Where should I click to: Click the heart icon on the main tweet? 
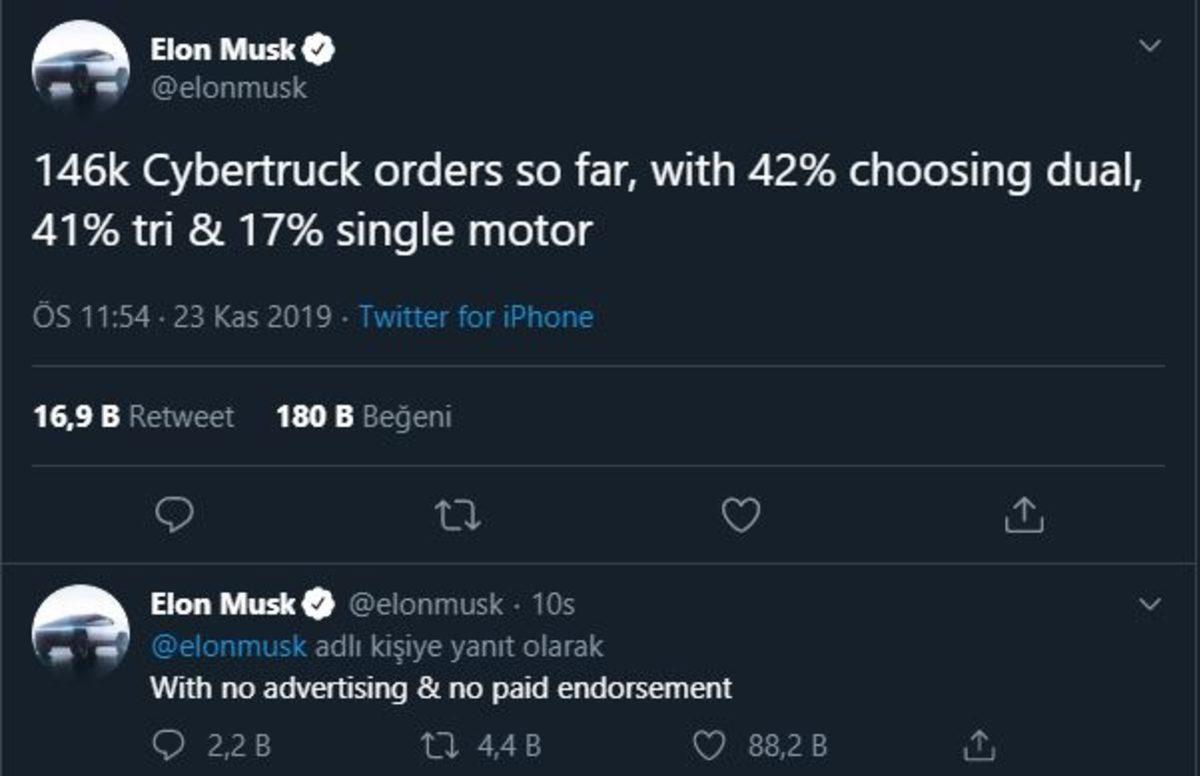[740, 516]
